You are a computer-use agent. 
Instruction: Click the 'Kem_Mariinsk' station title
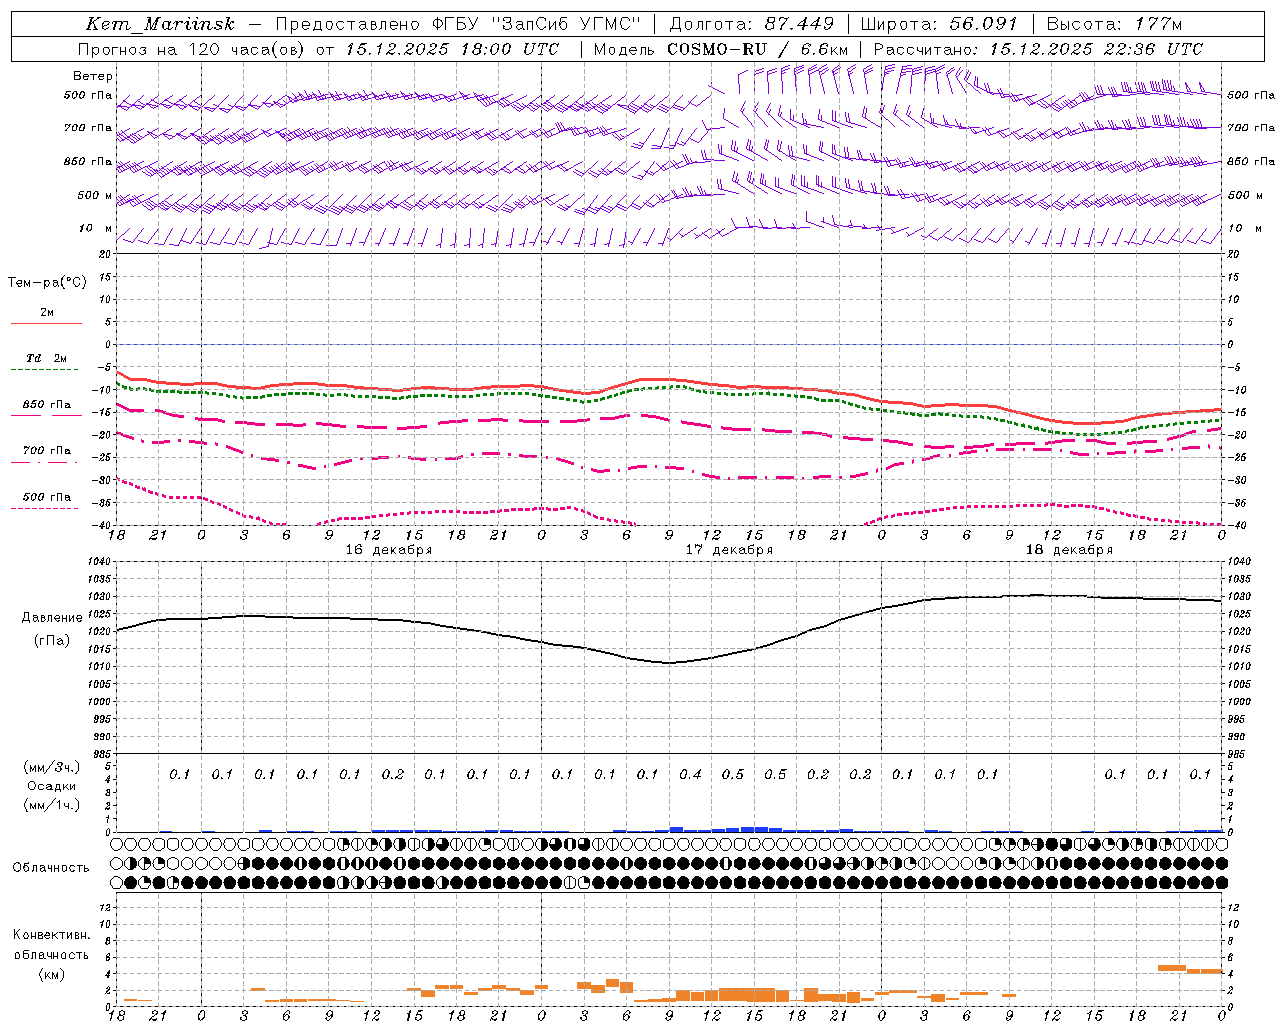(x=160, y=24)
